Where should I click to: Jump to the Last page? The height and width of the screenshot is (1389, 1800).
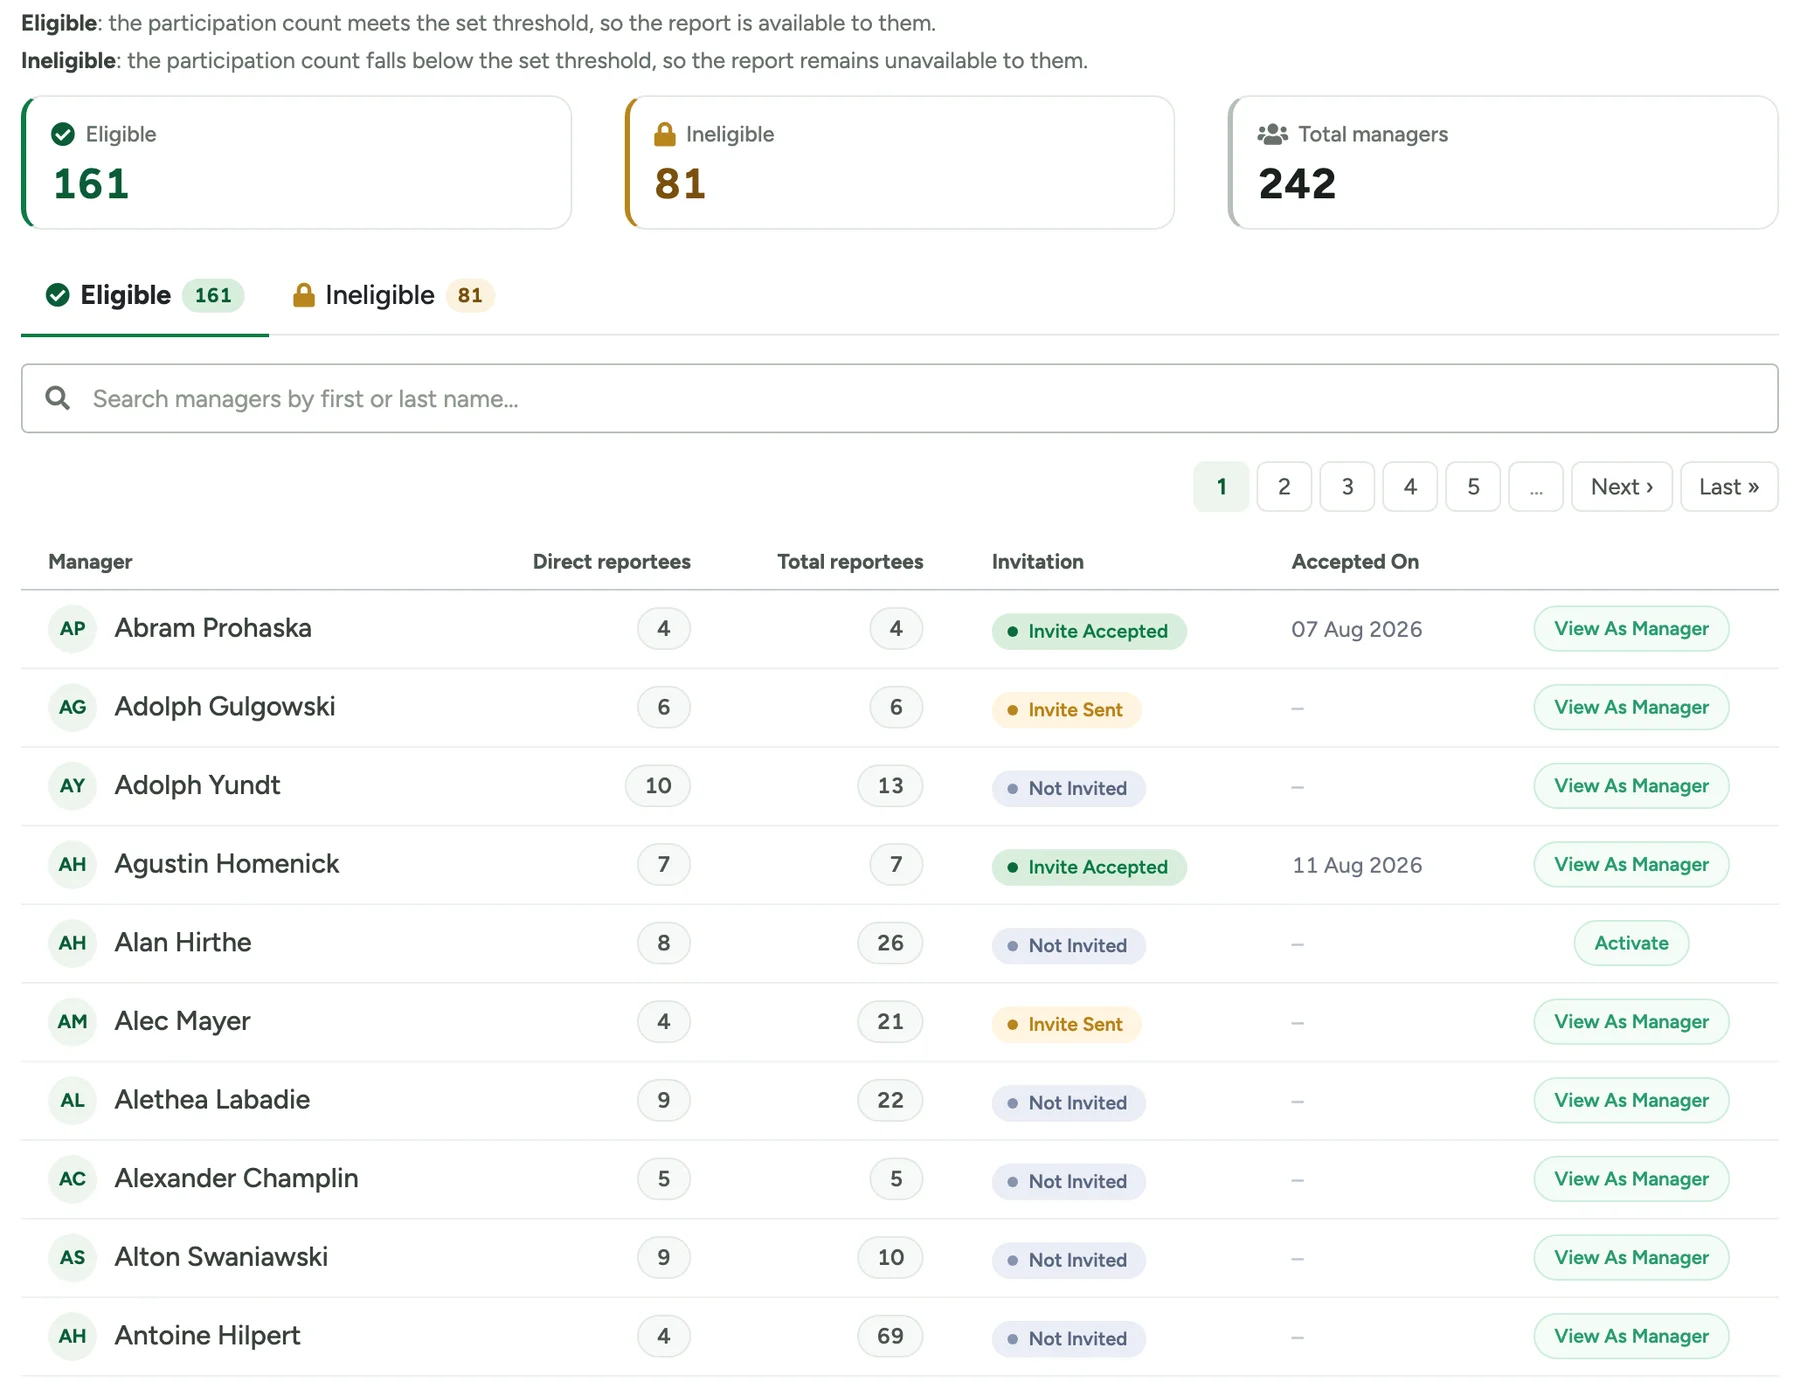click(x=1729, y=487)
